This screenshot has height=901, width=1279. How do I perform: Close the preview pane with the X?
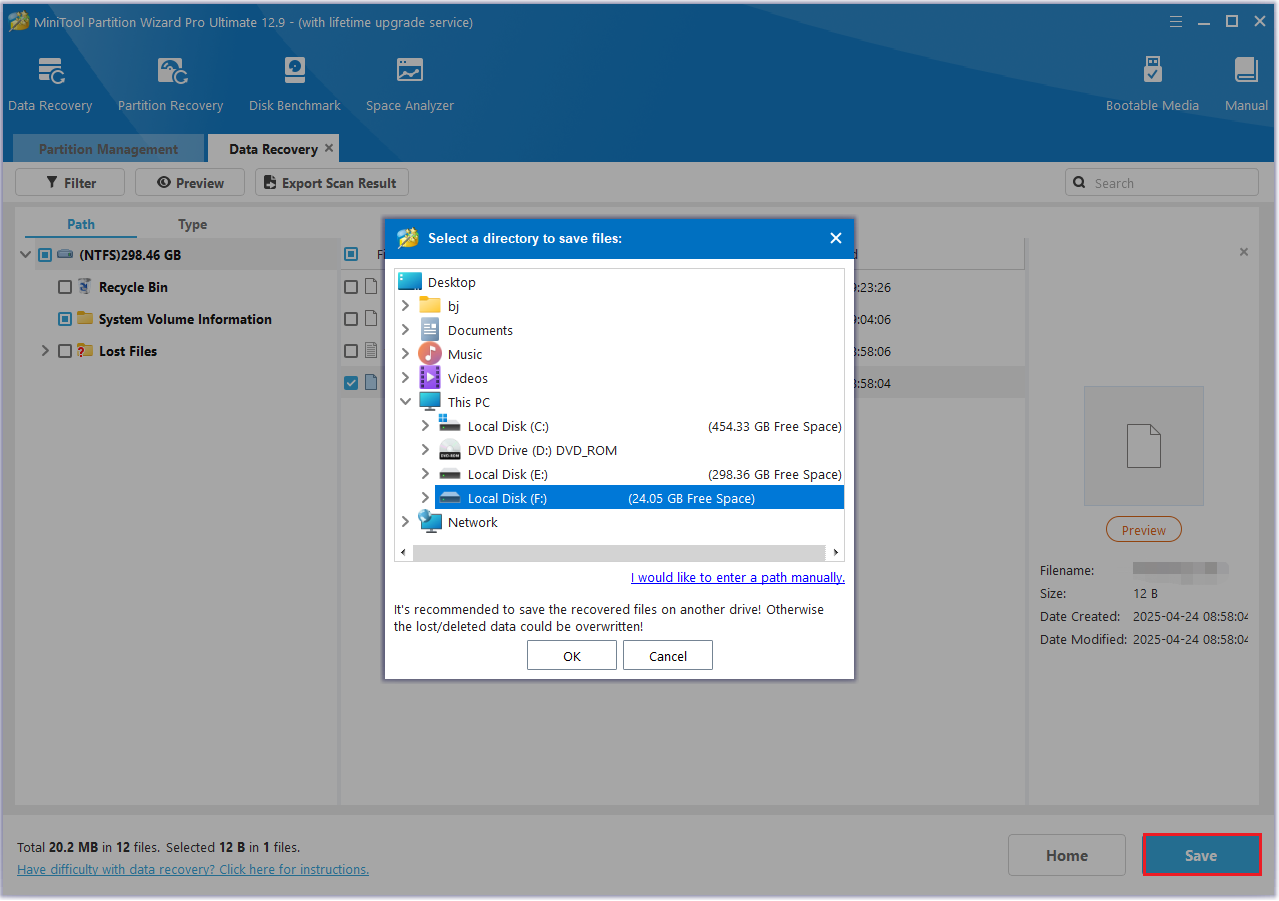coord(1244,252)
